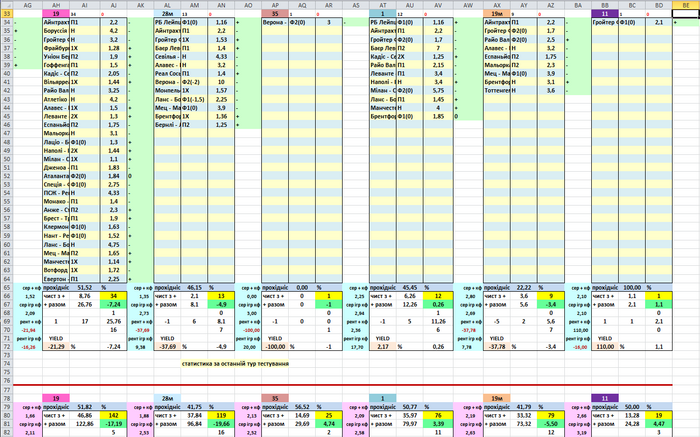700x437 pixels.
Task: Select column header AK
Action: [141, 5]
